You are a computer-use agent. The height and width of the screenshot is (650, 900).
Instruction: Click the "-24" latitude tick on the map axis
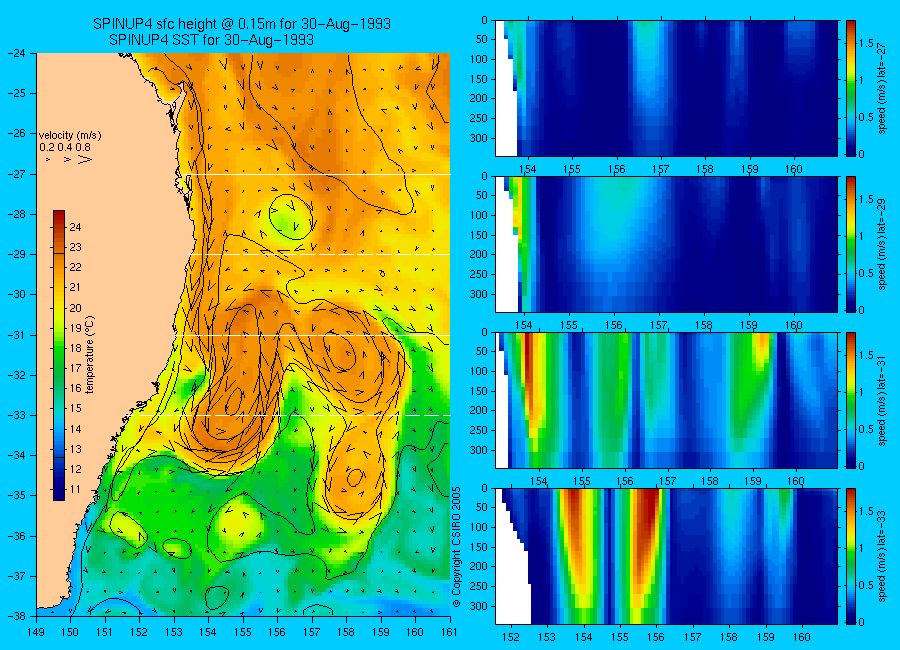16,53
